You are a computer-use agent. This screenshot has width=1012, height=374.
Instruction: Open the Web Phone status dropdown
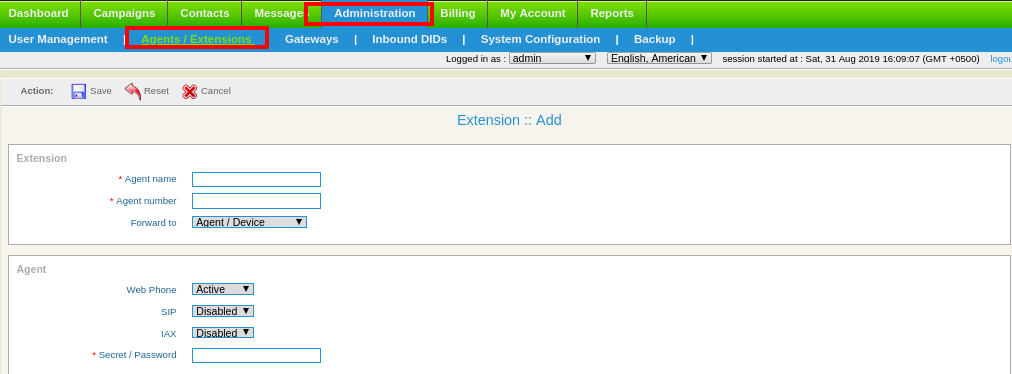tap(223, 289)
